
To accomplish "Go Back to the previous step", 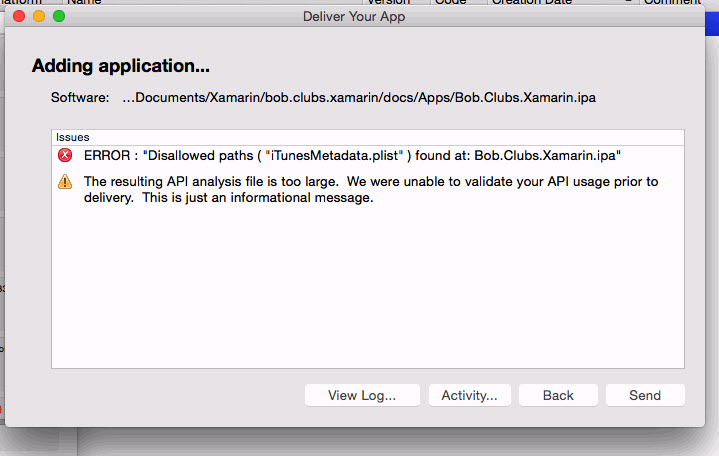I will (x=558, y=395).
